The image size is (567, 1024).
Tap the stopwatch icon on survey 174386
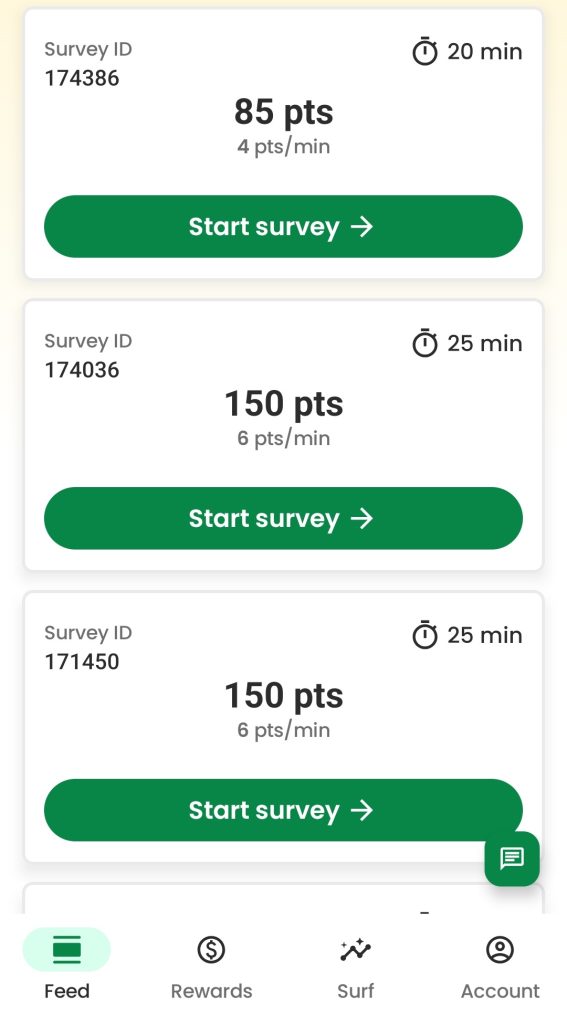[x=425, y=51]
